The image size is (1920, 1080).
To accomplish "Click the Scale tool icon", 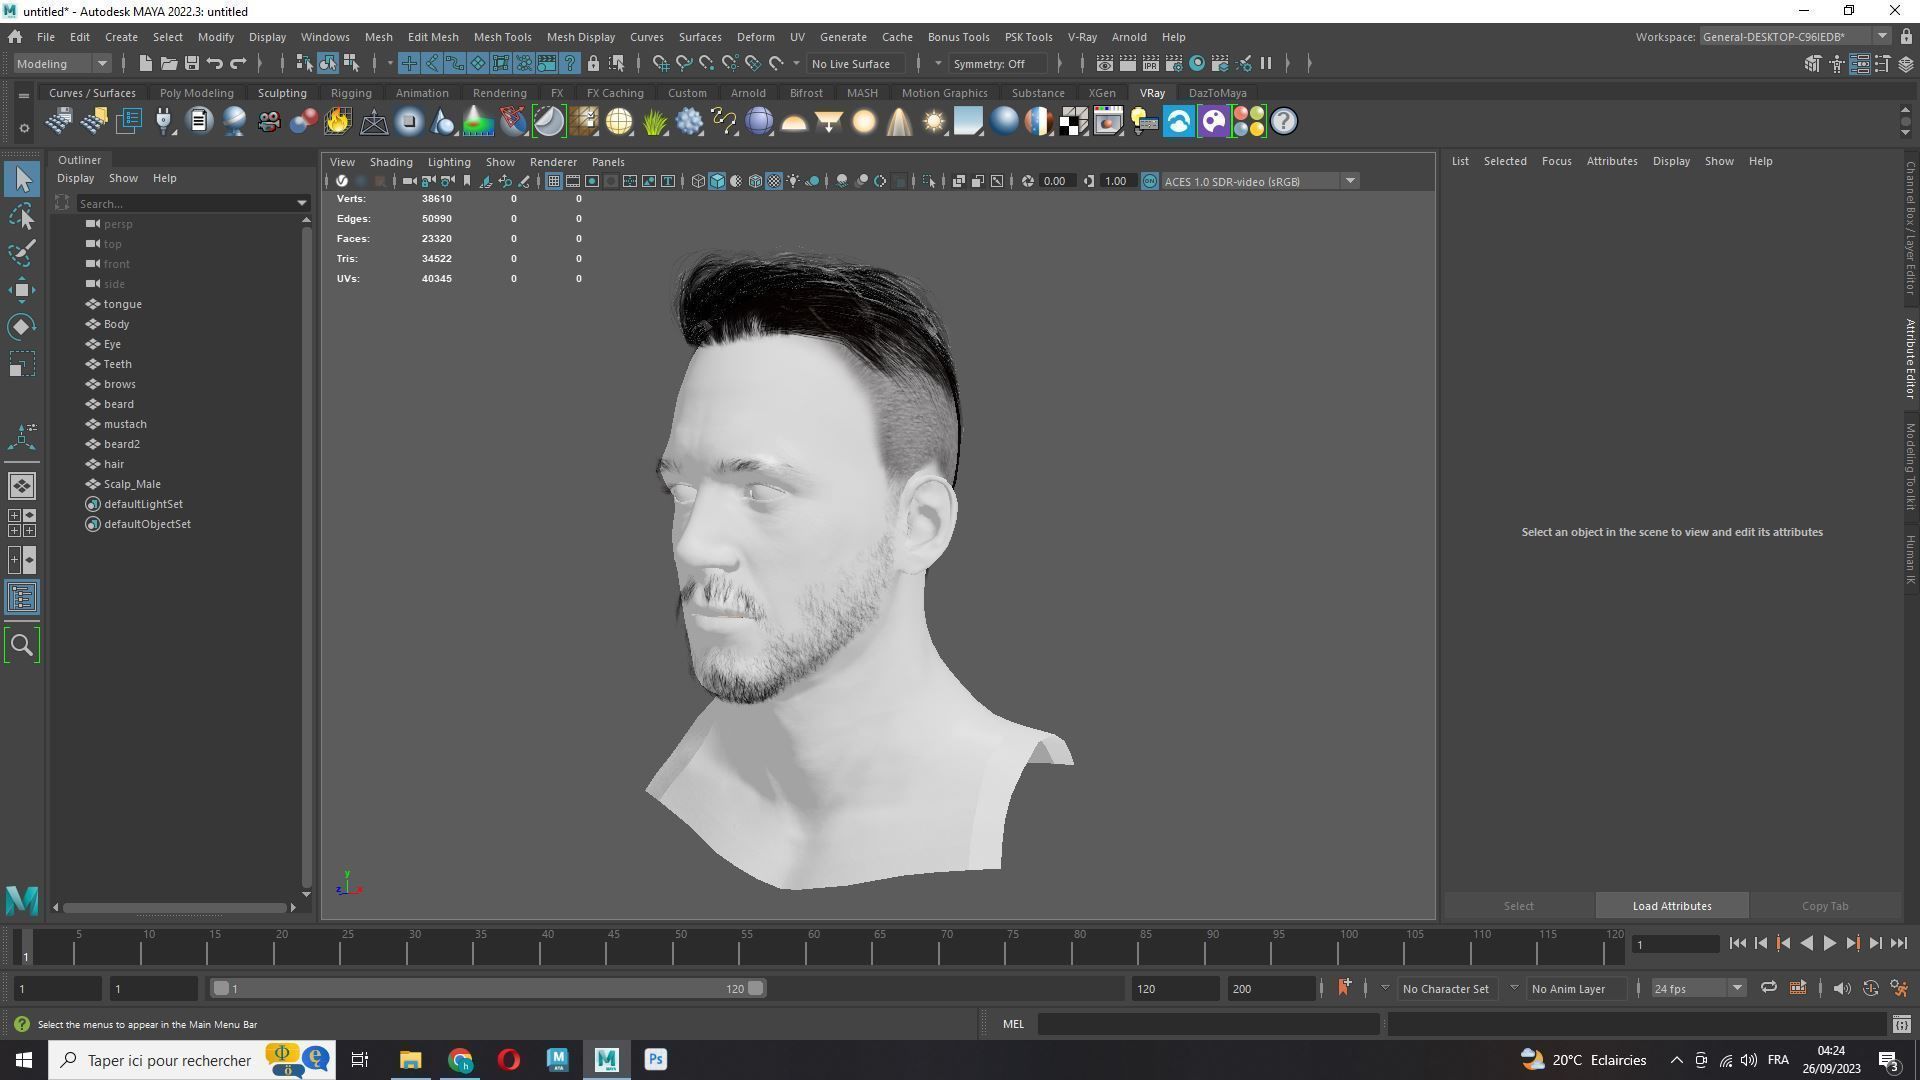I will (22, 364).
